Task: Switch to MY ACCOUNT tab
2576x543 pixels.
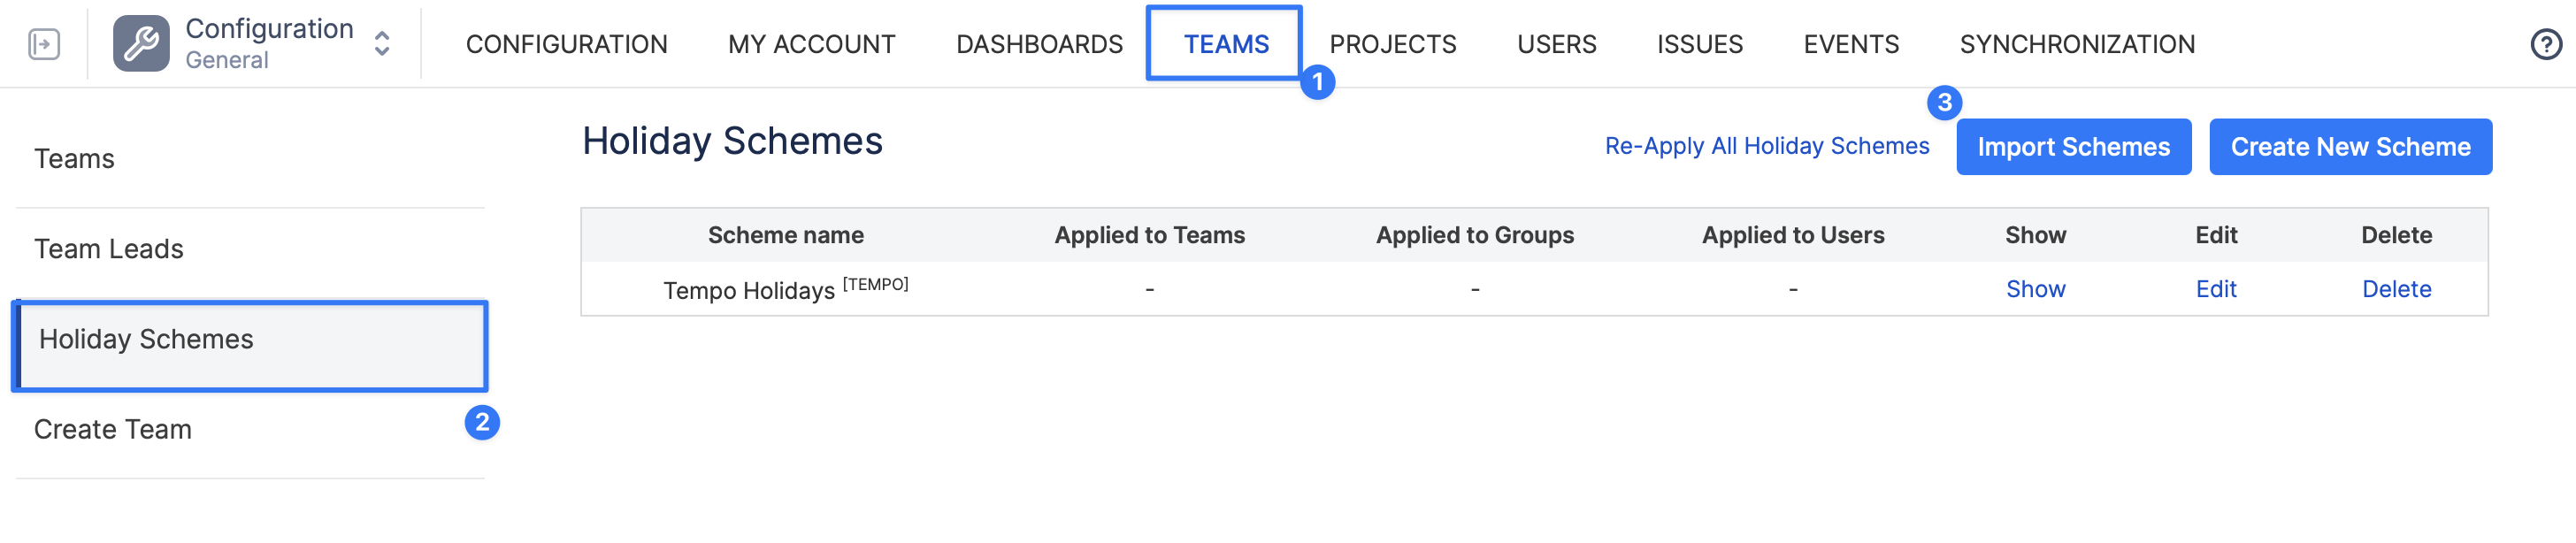Action: 811,44
